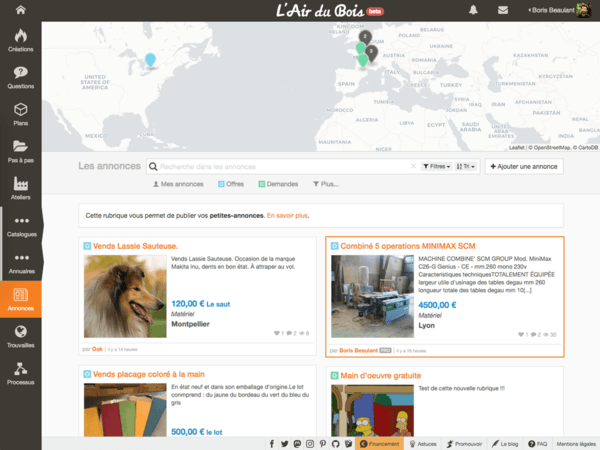Click the notifications bell icon
Image resolution: width=600 pixels, height=450 pixels.
(x=473, y=10)
